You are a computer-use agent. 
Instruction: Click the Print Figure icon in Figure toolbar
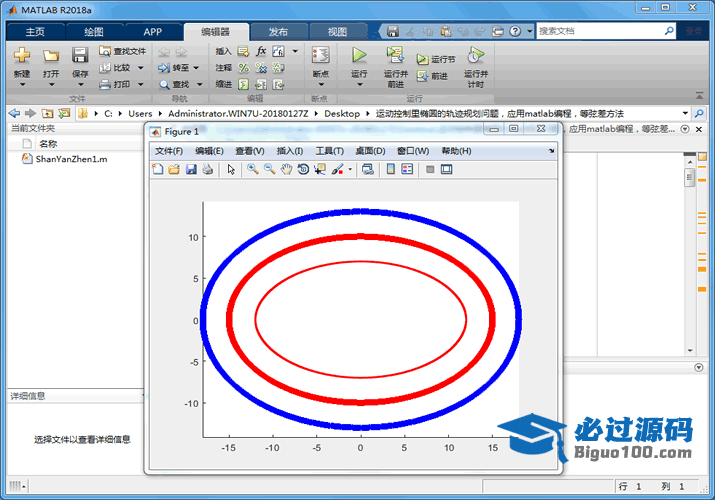pos(207,170)
